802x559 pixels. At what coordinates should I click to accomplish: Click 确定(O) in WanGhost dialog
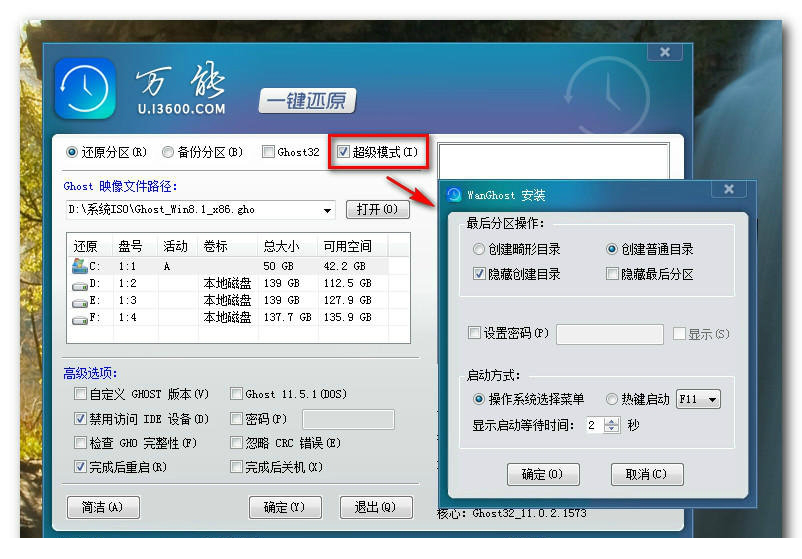[x=543, y=474]
